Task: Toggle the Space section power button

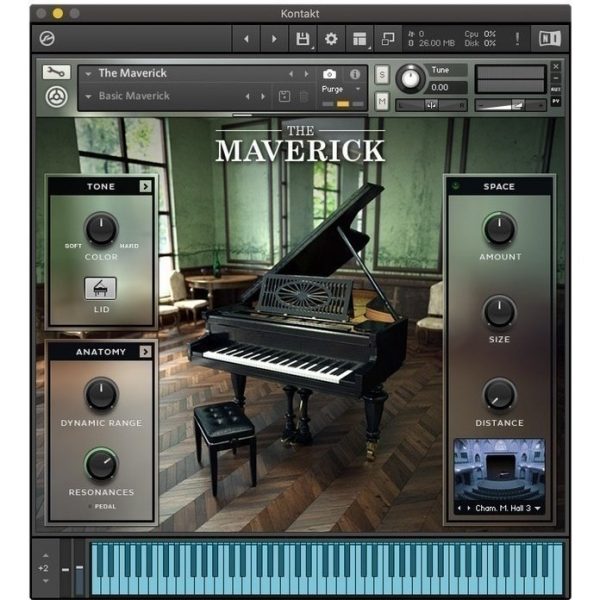Action: point(456,186)
